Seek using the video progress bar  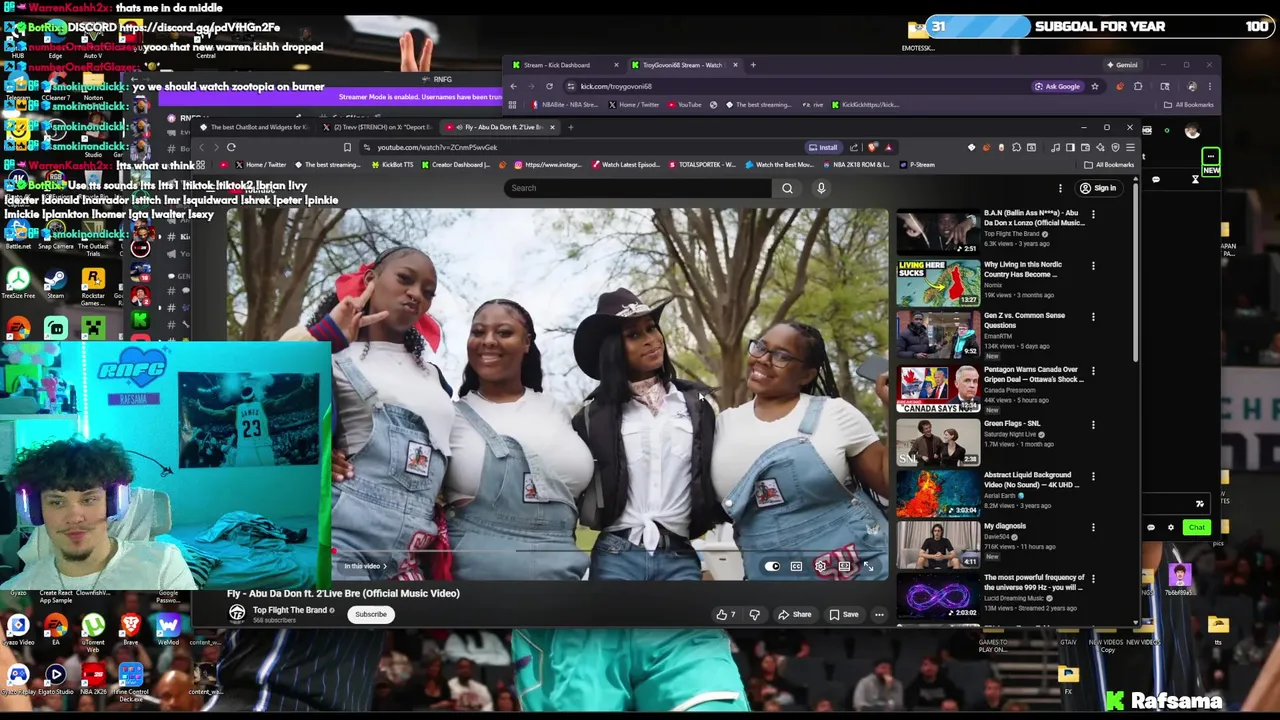coord(606,551)
